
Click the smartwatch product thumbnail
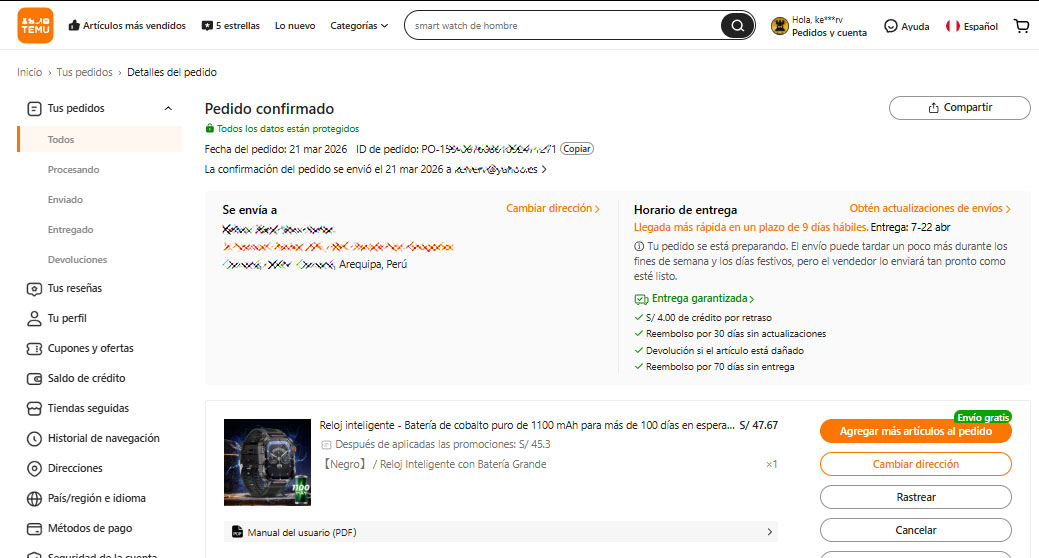(x=267, y=461)
